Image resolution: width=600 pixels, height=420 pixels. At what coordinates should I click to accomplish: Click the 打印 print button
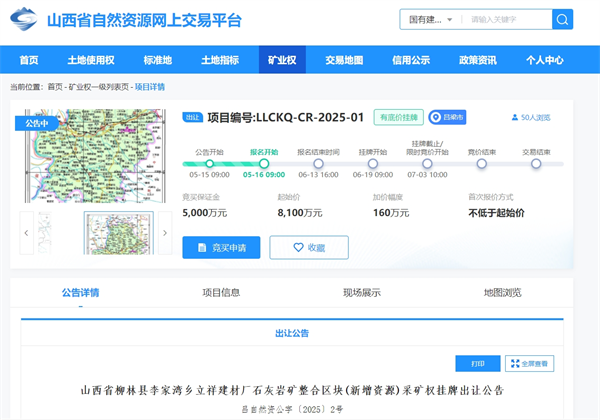click(477, 364)
